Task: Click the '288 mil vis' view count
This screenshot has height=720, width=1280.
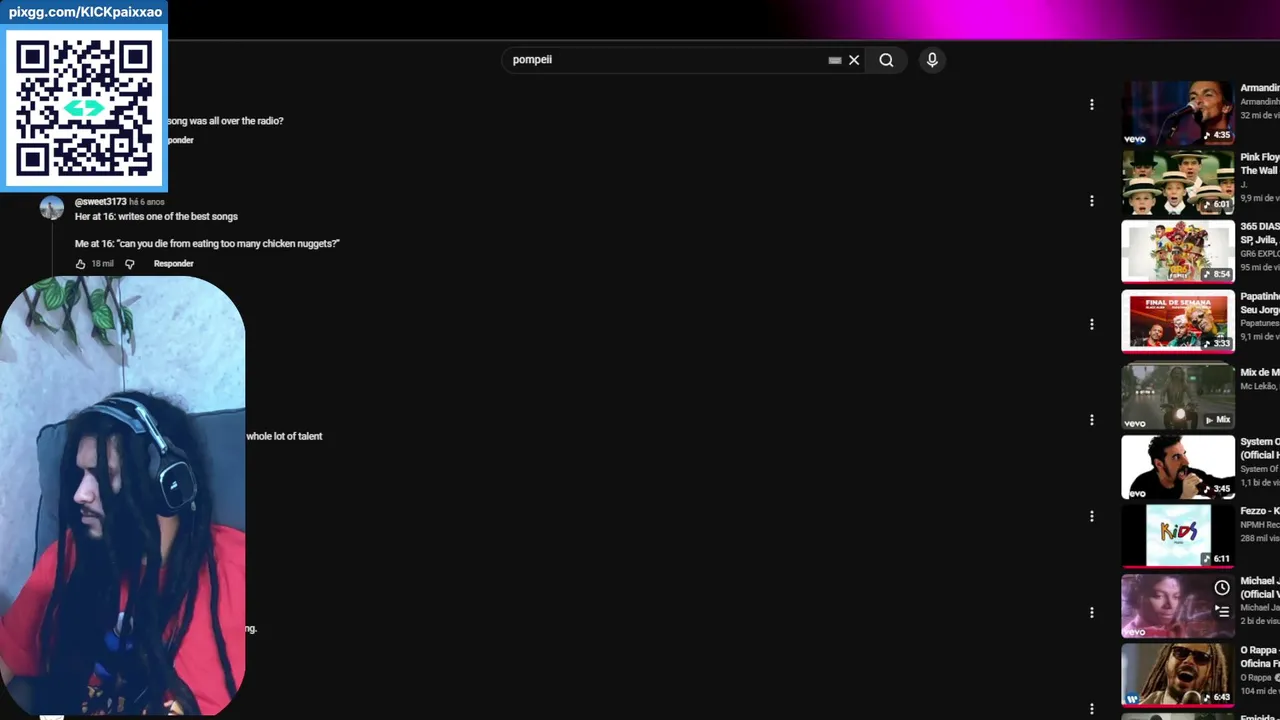Action: (x=1260, y=538)
